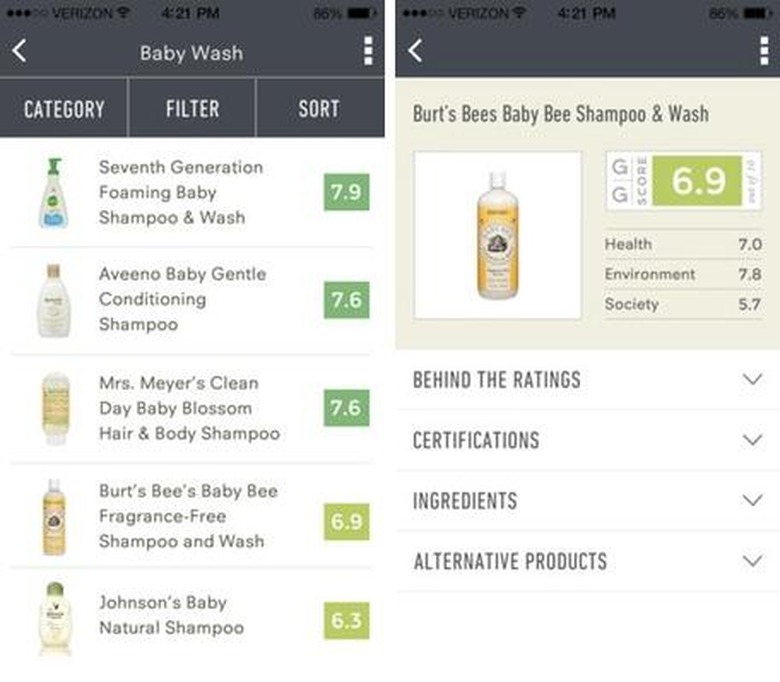Screen dimensions: 780x682
Task: Open the overflow menu on product detail page
Action: 764,51
